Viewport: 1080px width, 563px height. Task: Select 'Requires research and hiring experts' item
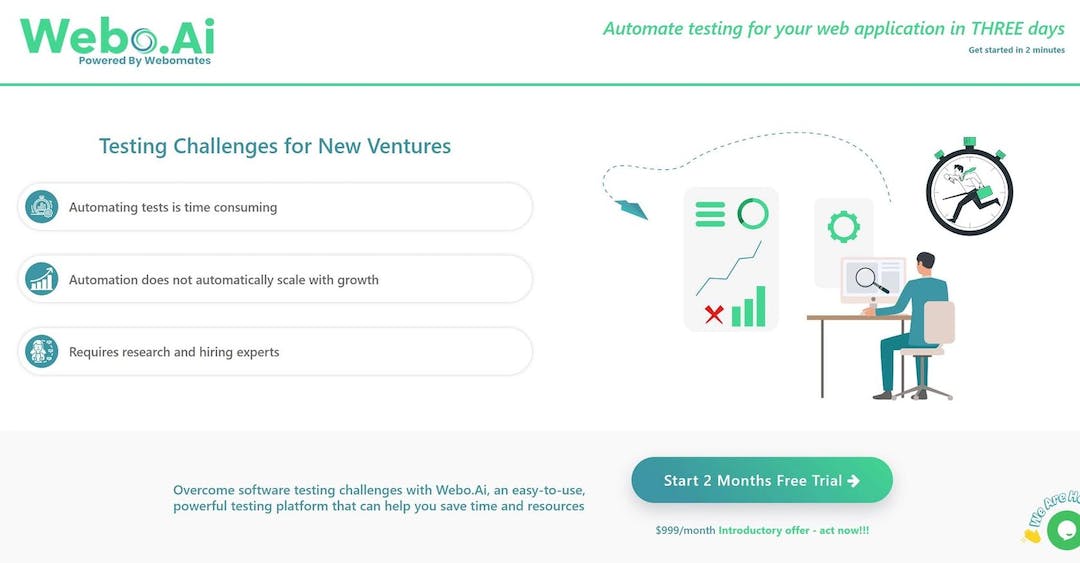click(x=275, y=351)
